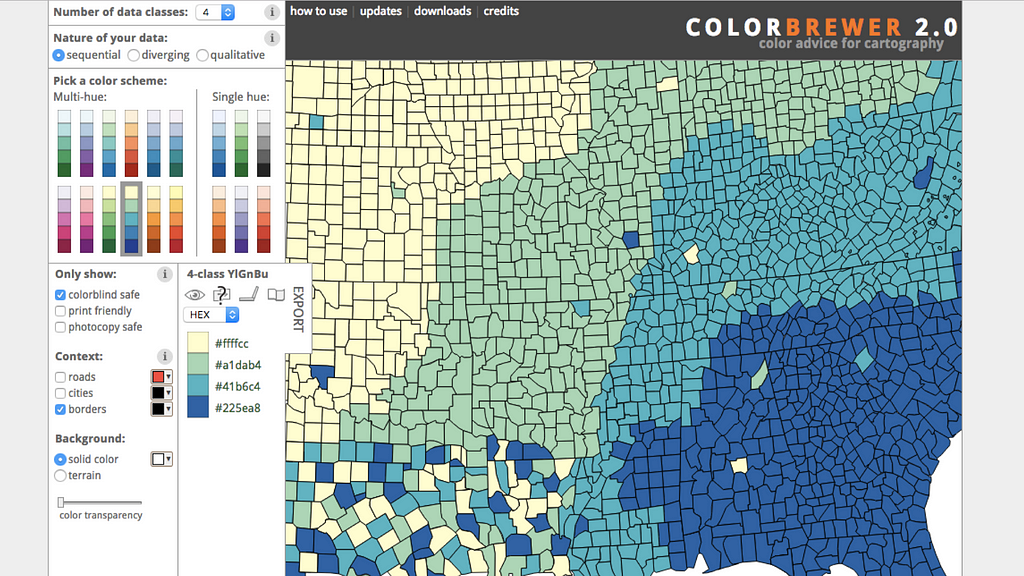1024x576 pixels.
Task: Click the open-book print-friendly indicator icon
Action: coord(276,295)
